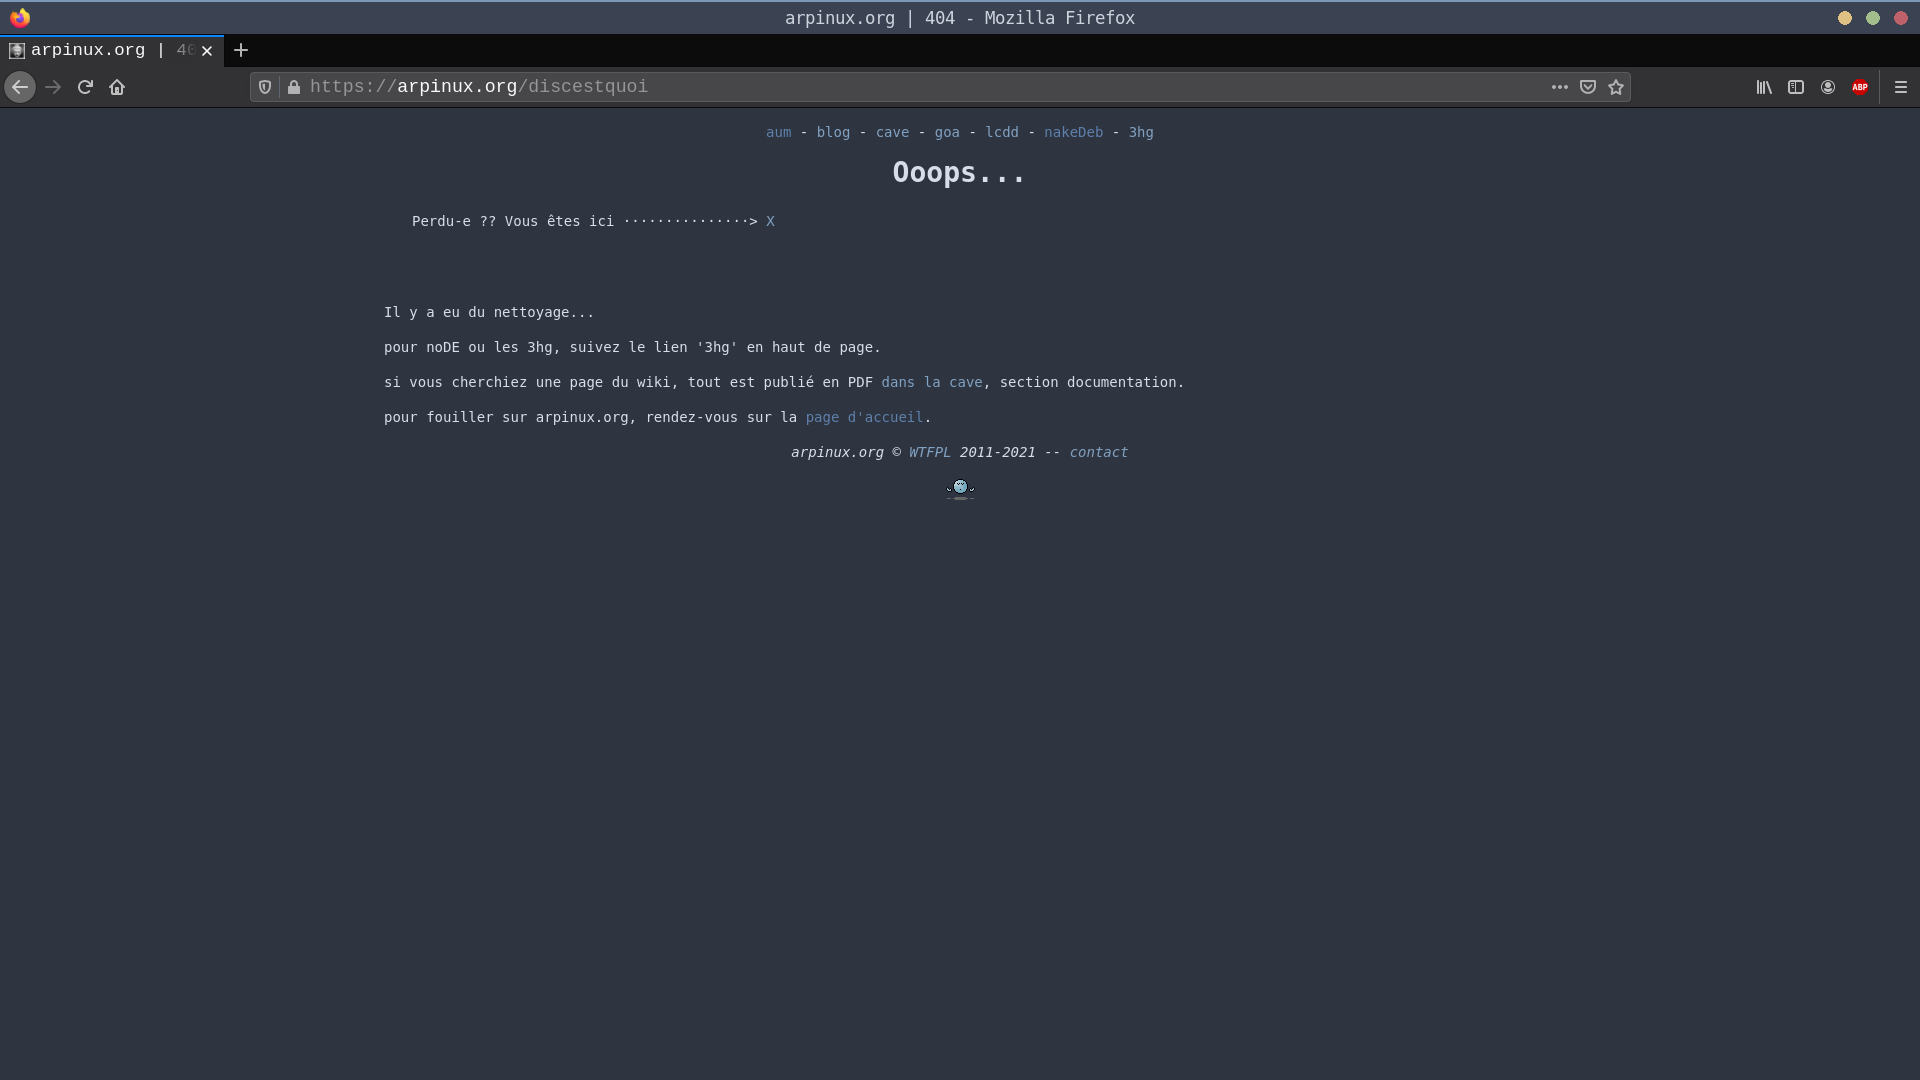The image size is (1920, 1080).
Task: Follow the nakeDeb link
Action: pos(1074,132)
